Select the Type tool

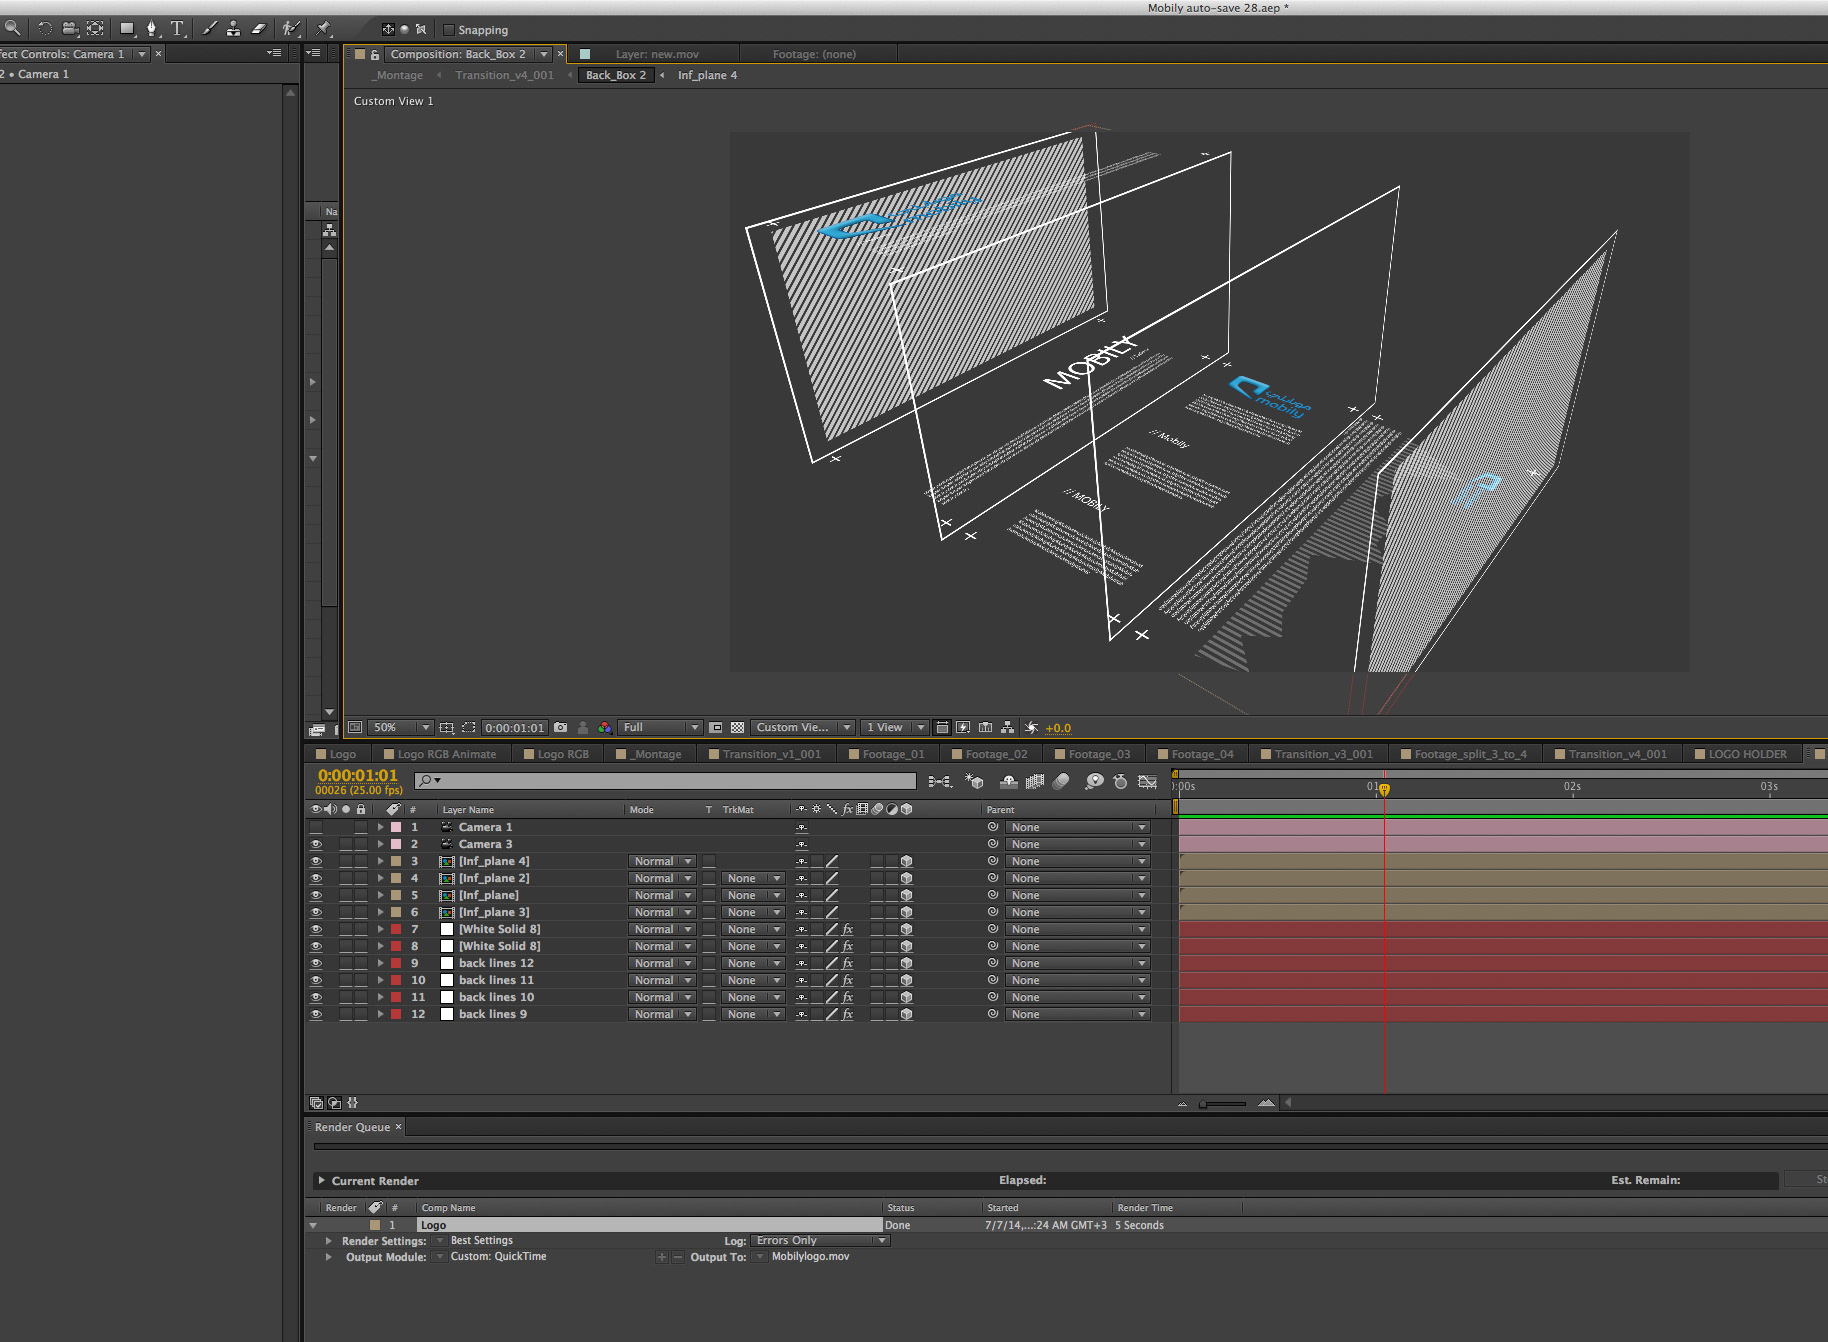click(178, 28)
